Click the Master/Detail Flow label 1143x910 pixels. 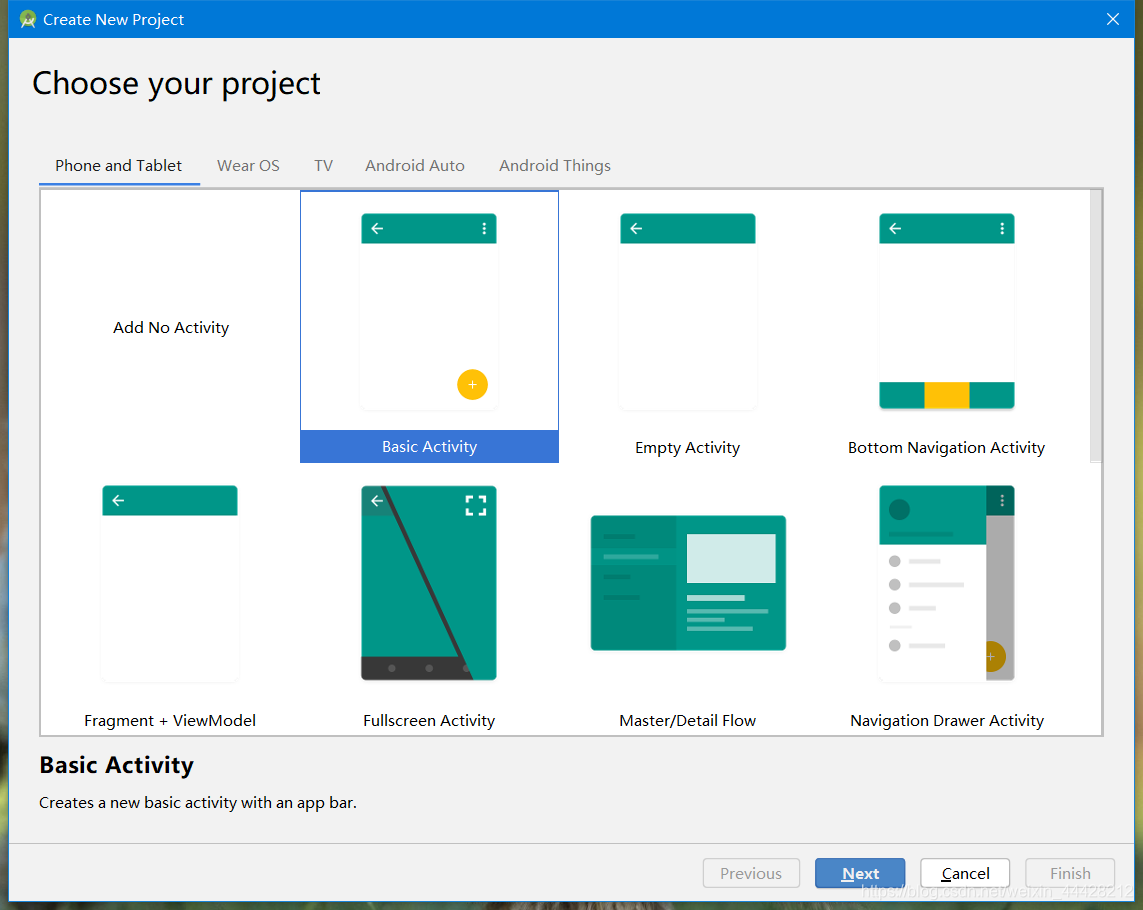(x=687, y=720)
